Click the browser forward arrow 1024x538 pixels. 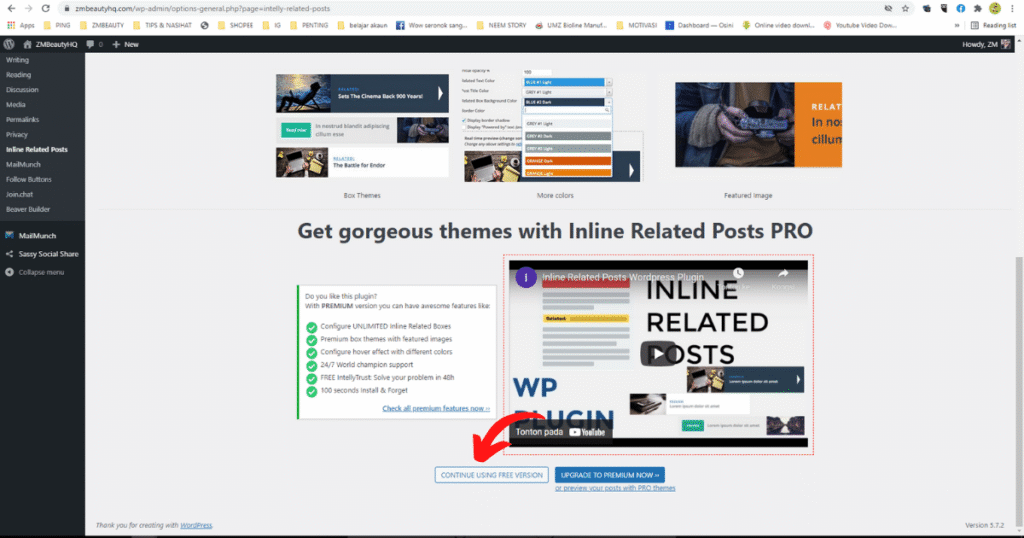tap(28, 8)
